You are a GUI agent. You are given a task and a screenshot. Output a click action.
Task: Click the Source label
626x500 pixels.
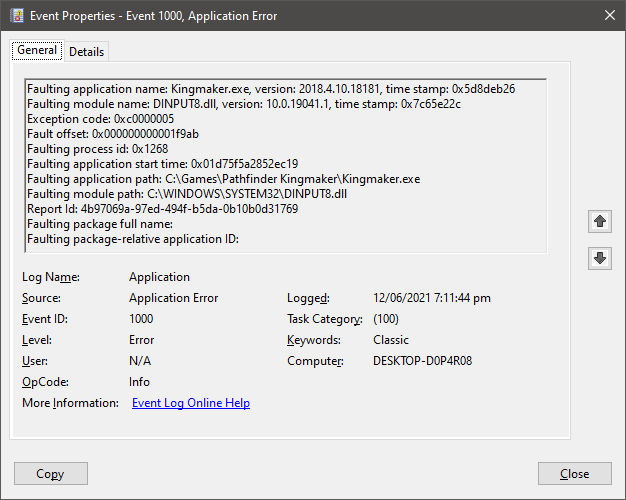tap(41, 298)
